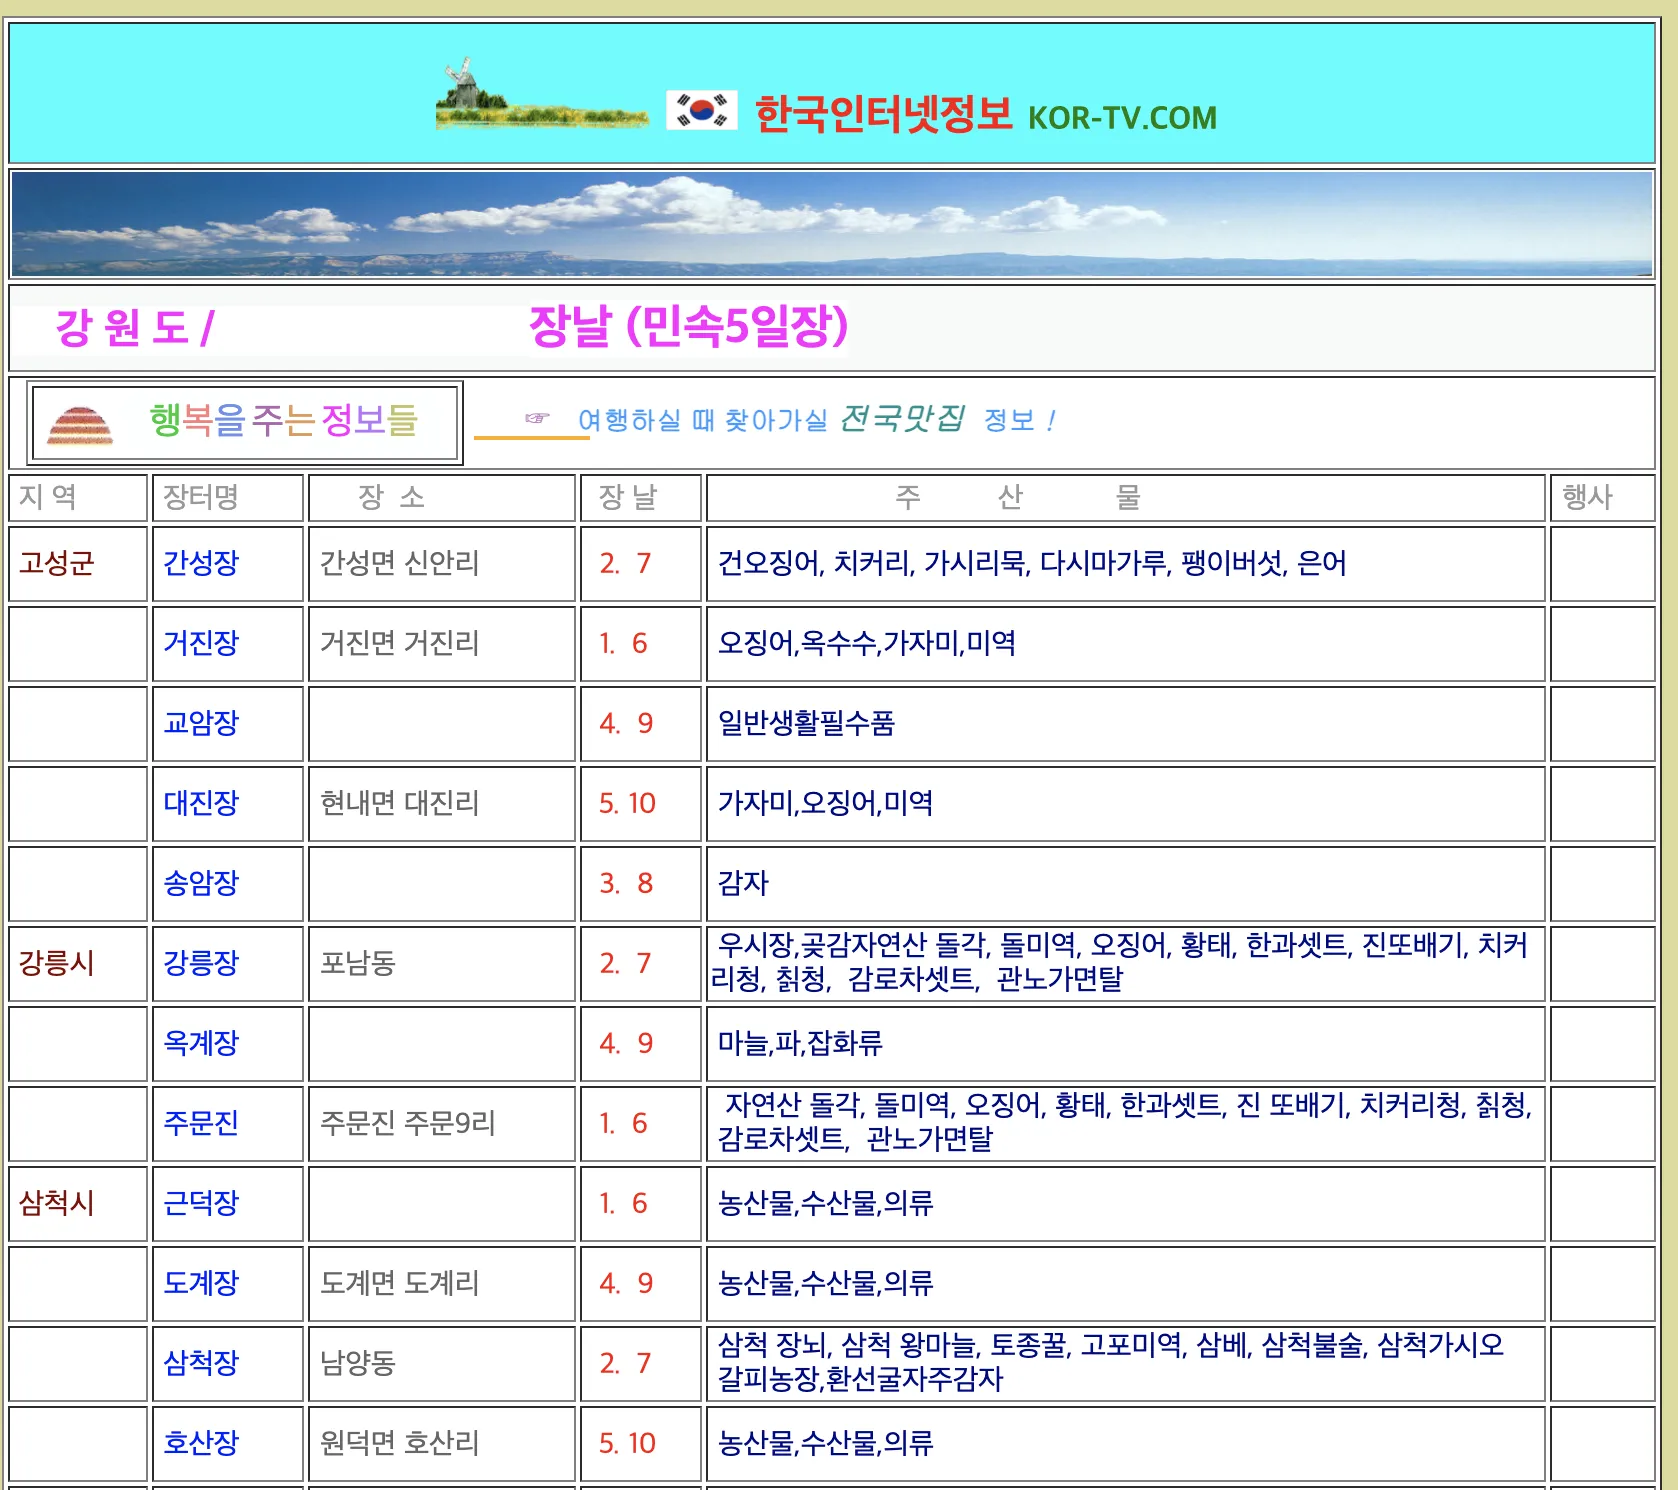Open the 간성장 market link
This screenshot has height=1490, width=1678.
[x=201, y=563]
